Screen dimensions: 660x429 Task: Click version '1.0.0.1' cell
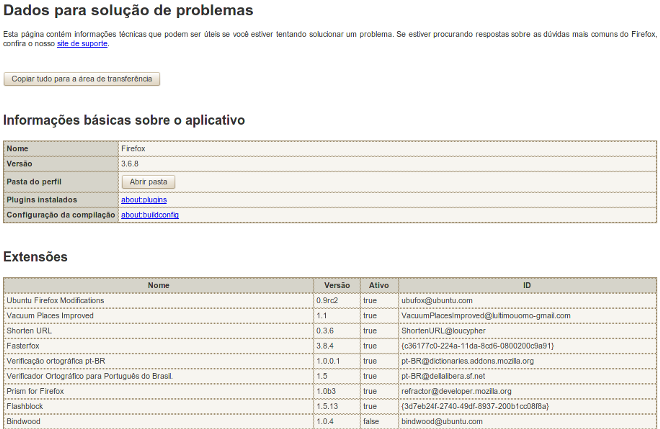(x=337, y=361)
